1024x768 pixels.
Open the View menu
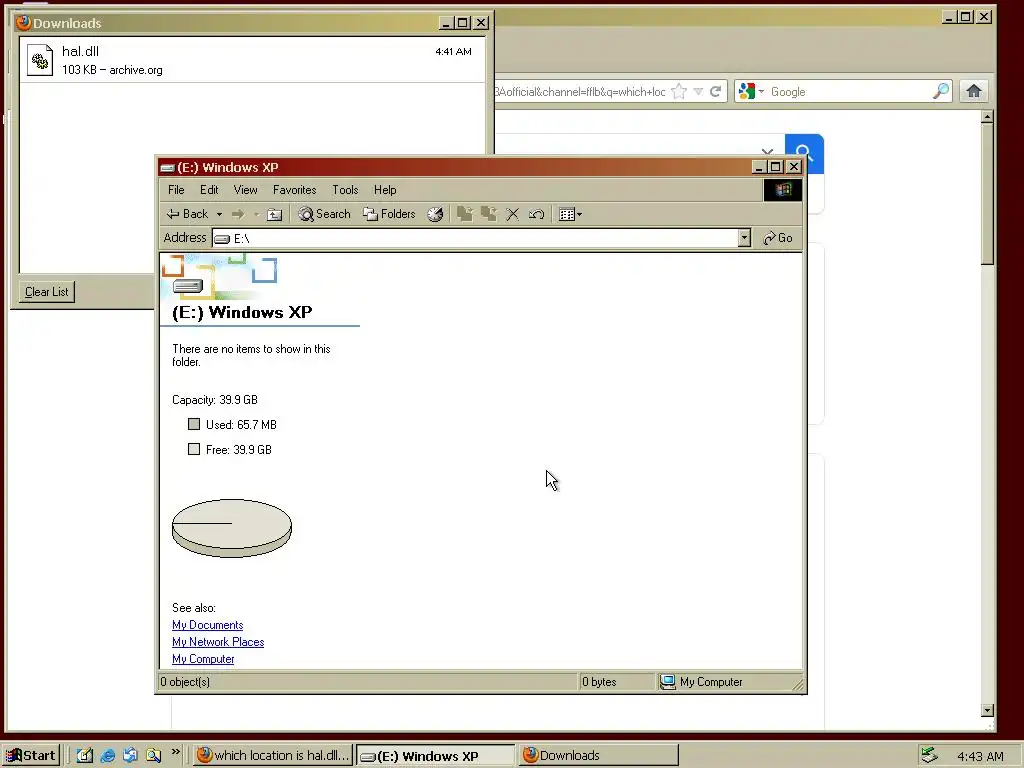pos(246,190)
